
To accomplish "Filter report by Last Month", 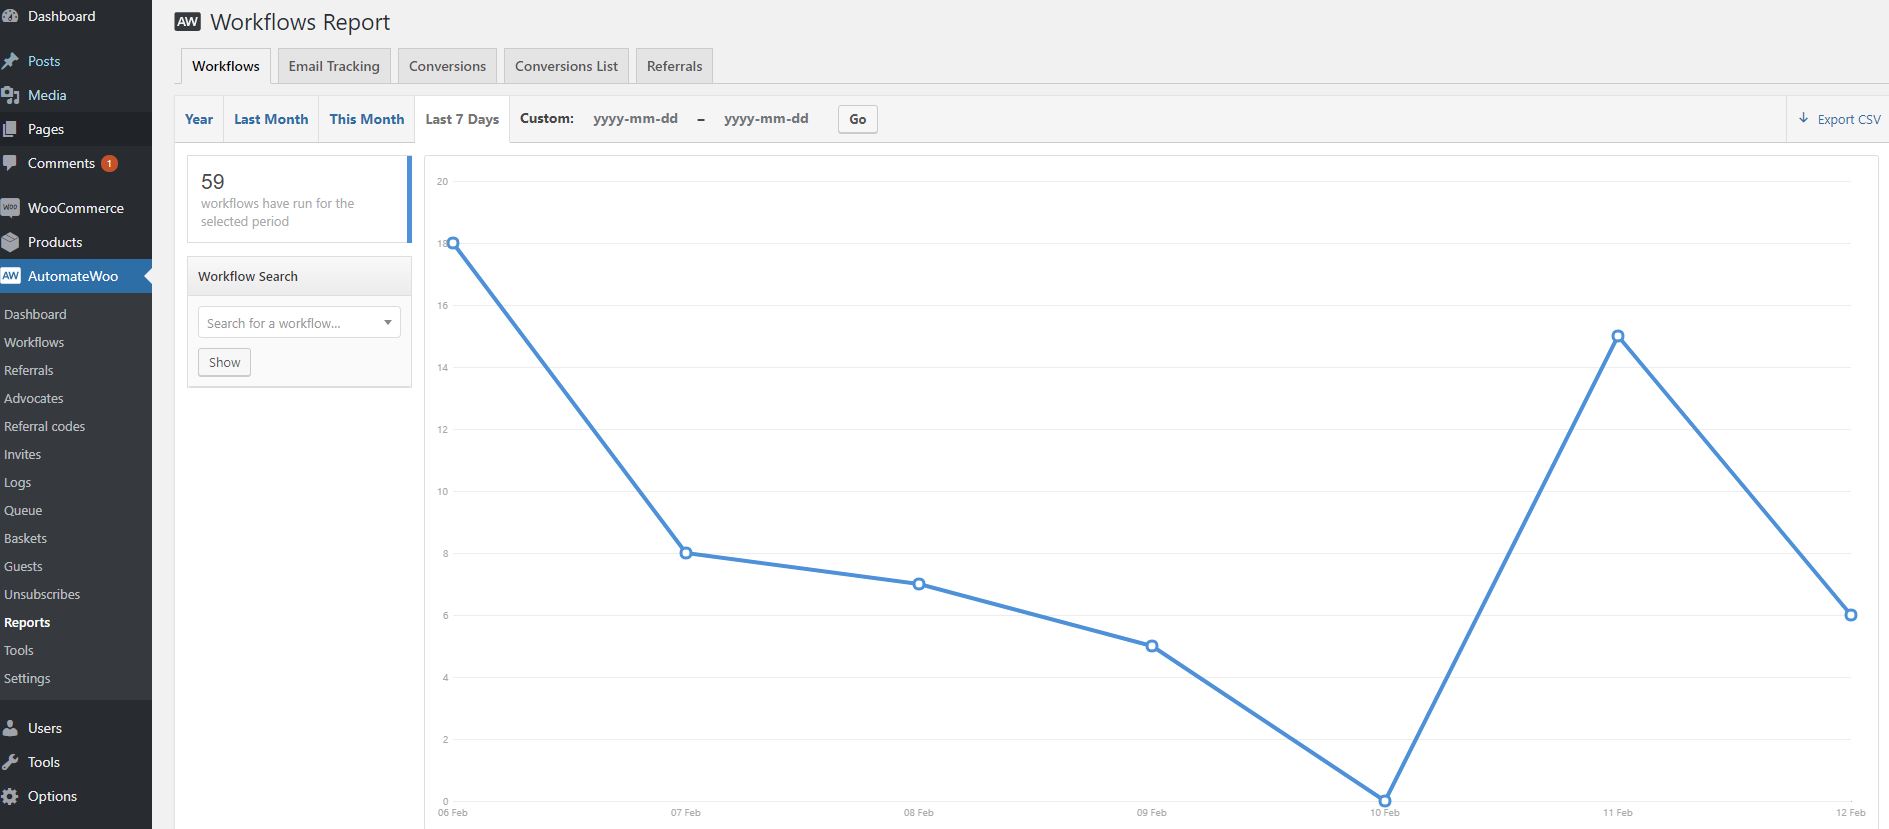I will (x=271, y=119).
